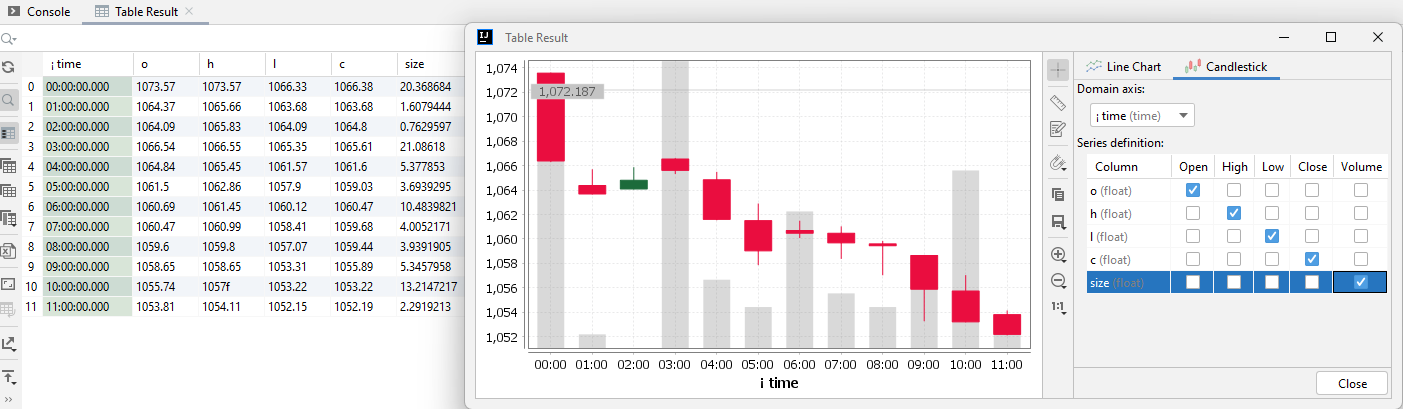Screen dimensions: 1403x409
Task: Switch to the Console tab
Action: 39,12
